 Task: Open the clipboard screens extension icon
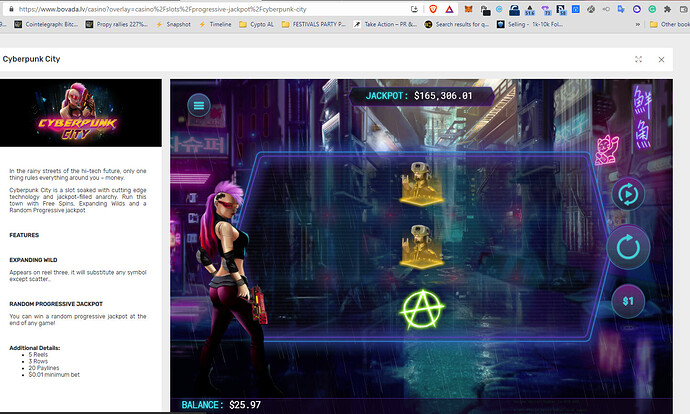(x=485, y=11)
